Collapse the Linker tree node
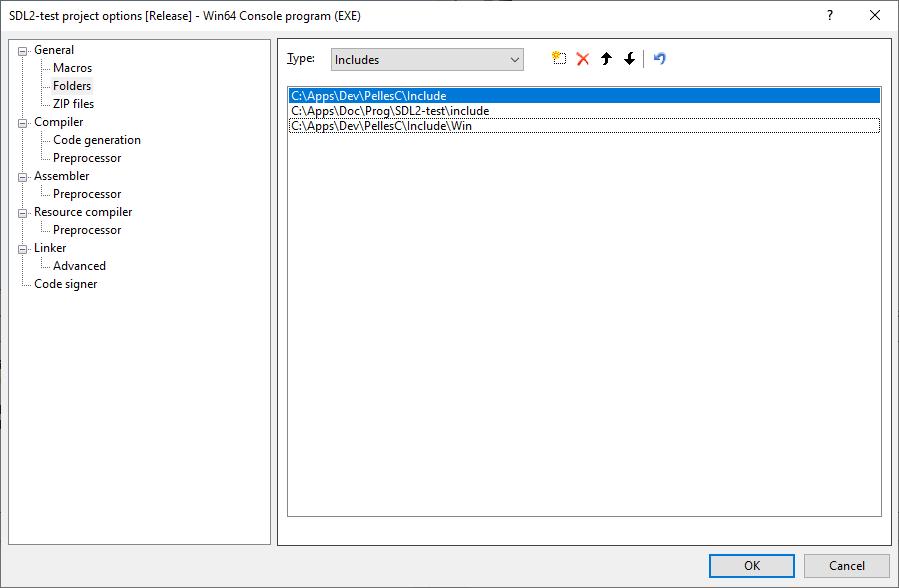This screenshot has height=588, width=899. click(x=22, y=249)
